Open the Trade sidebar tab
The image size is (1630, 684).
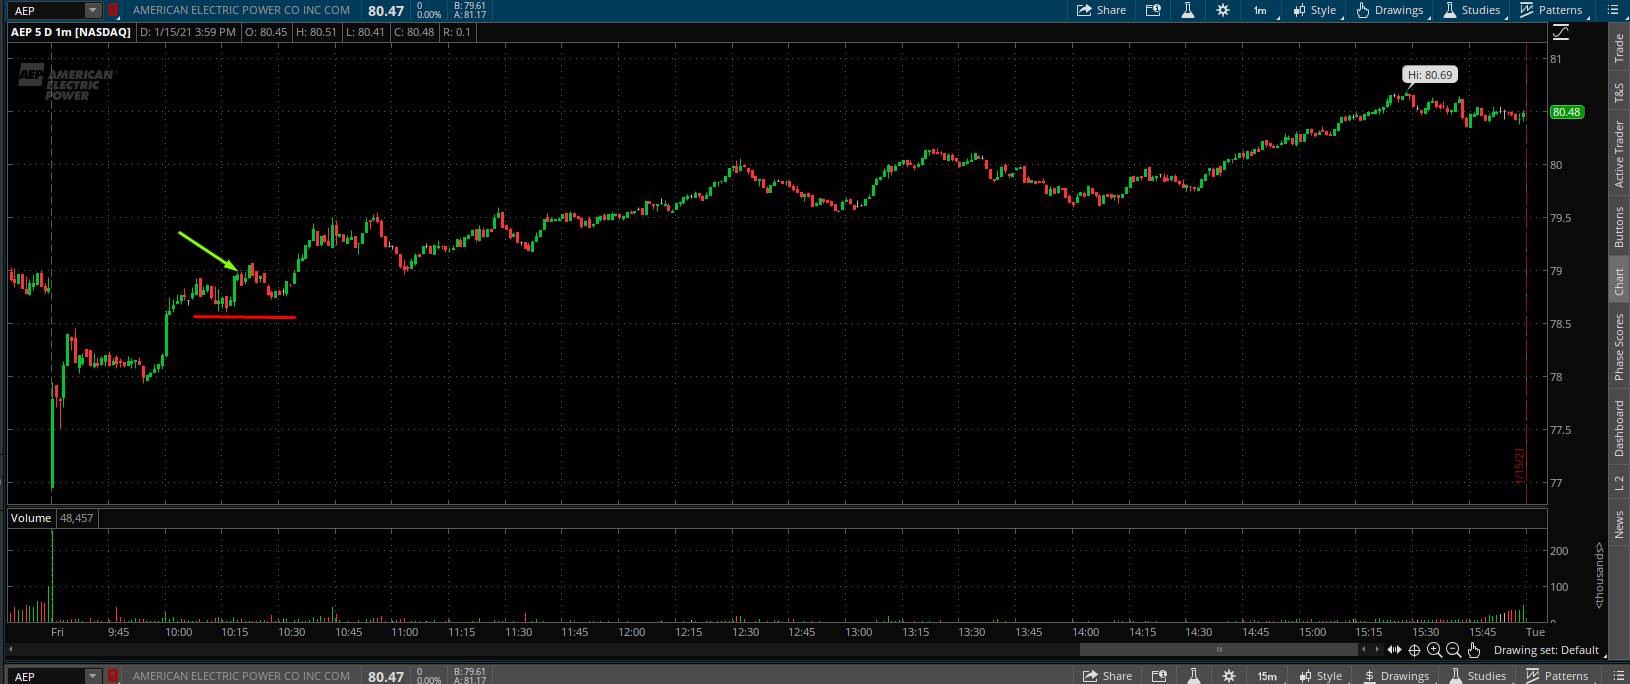[1618, 48]
